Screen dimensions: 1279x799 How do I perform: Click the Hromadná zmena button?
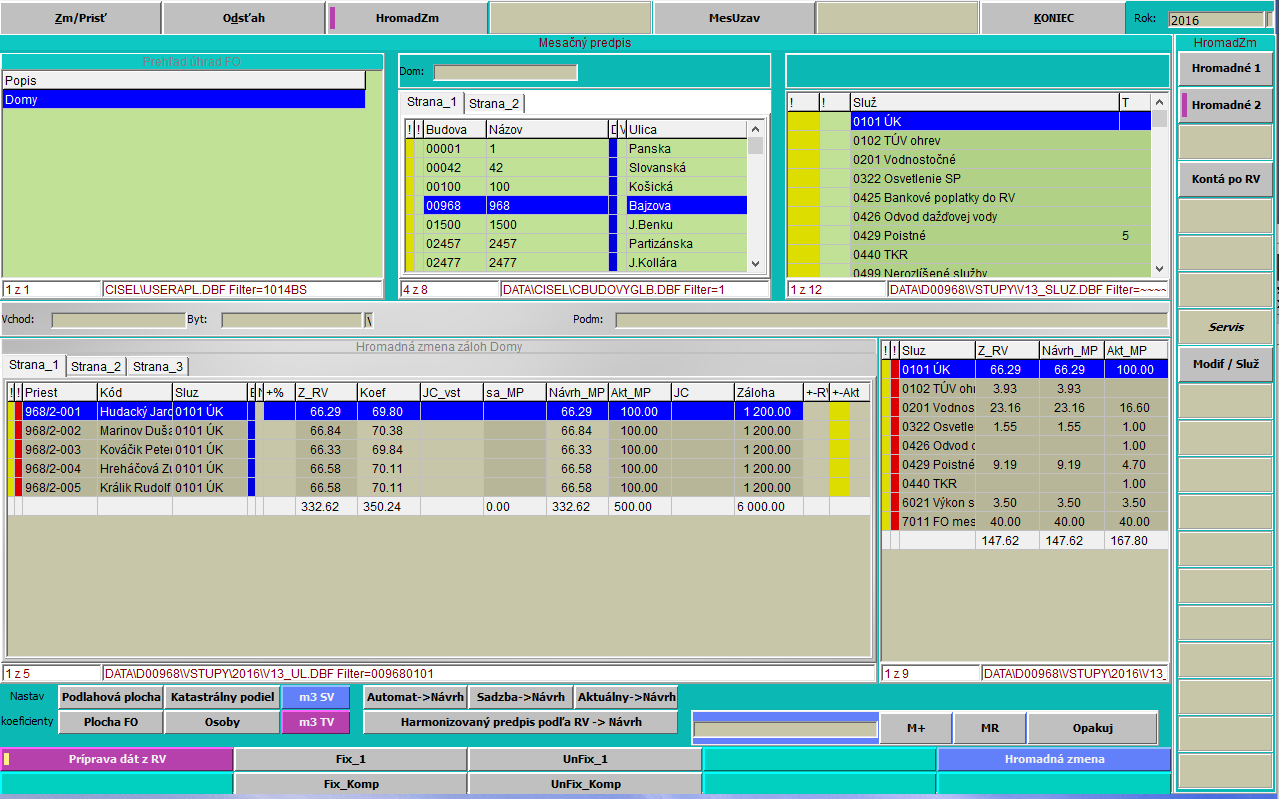(1054, 759)
